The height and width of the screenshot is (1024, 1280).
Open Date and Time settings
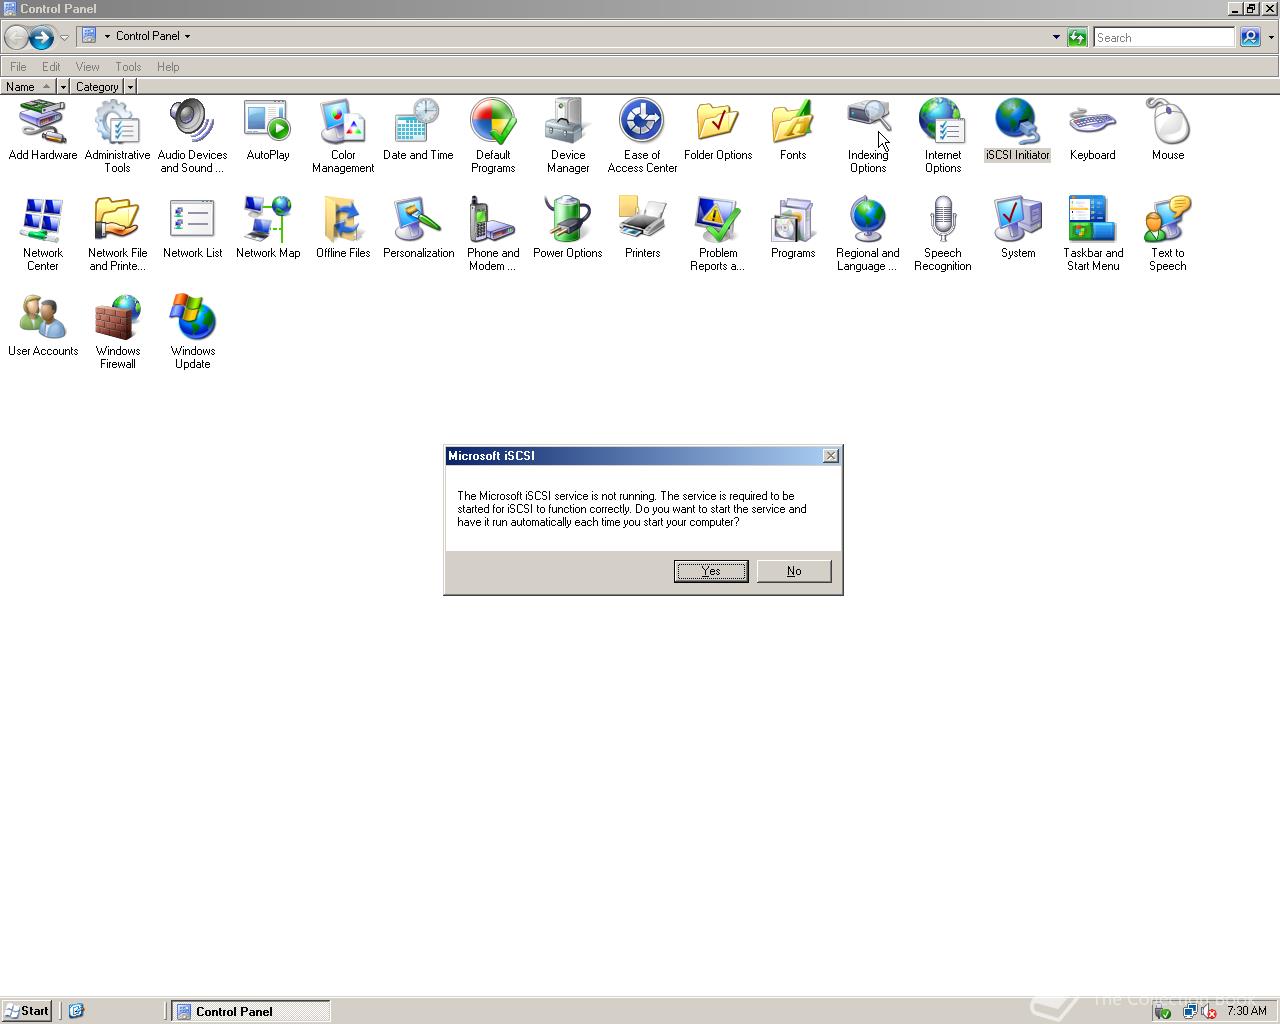(x=418, y=130)
